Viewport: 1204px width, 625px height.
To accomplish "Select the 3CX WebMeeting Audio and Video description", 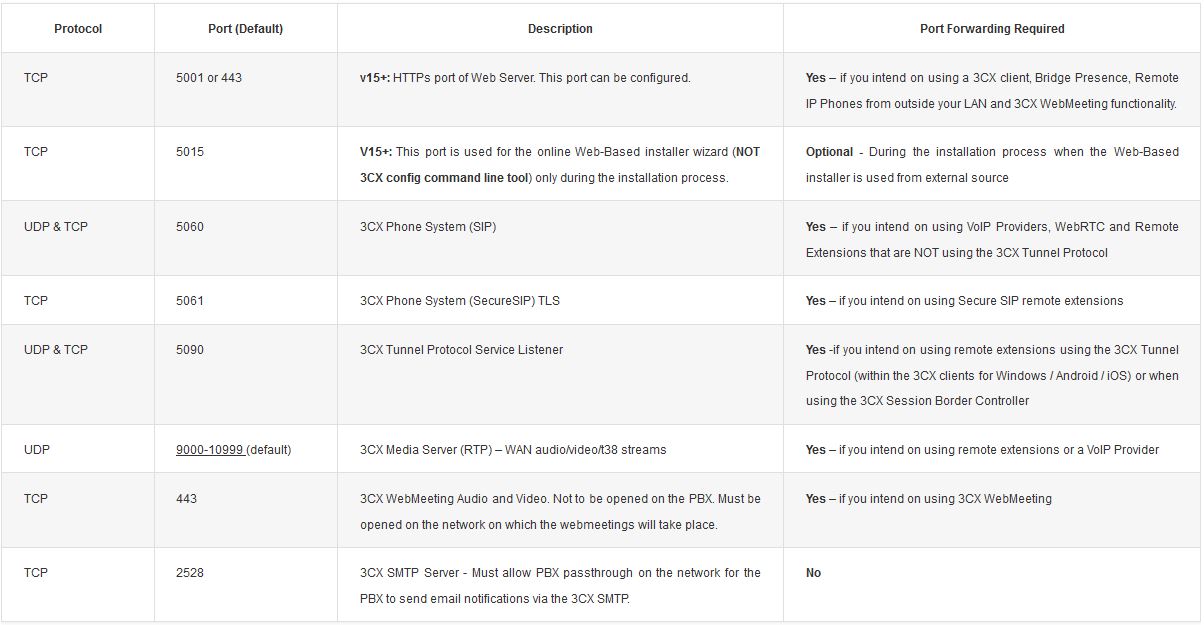I will pyautogui.click(x=560, y=511).
